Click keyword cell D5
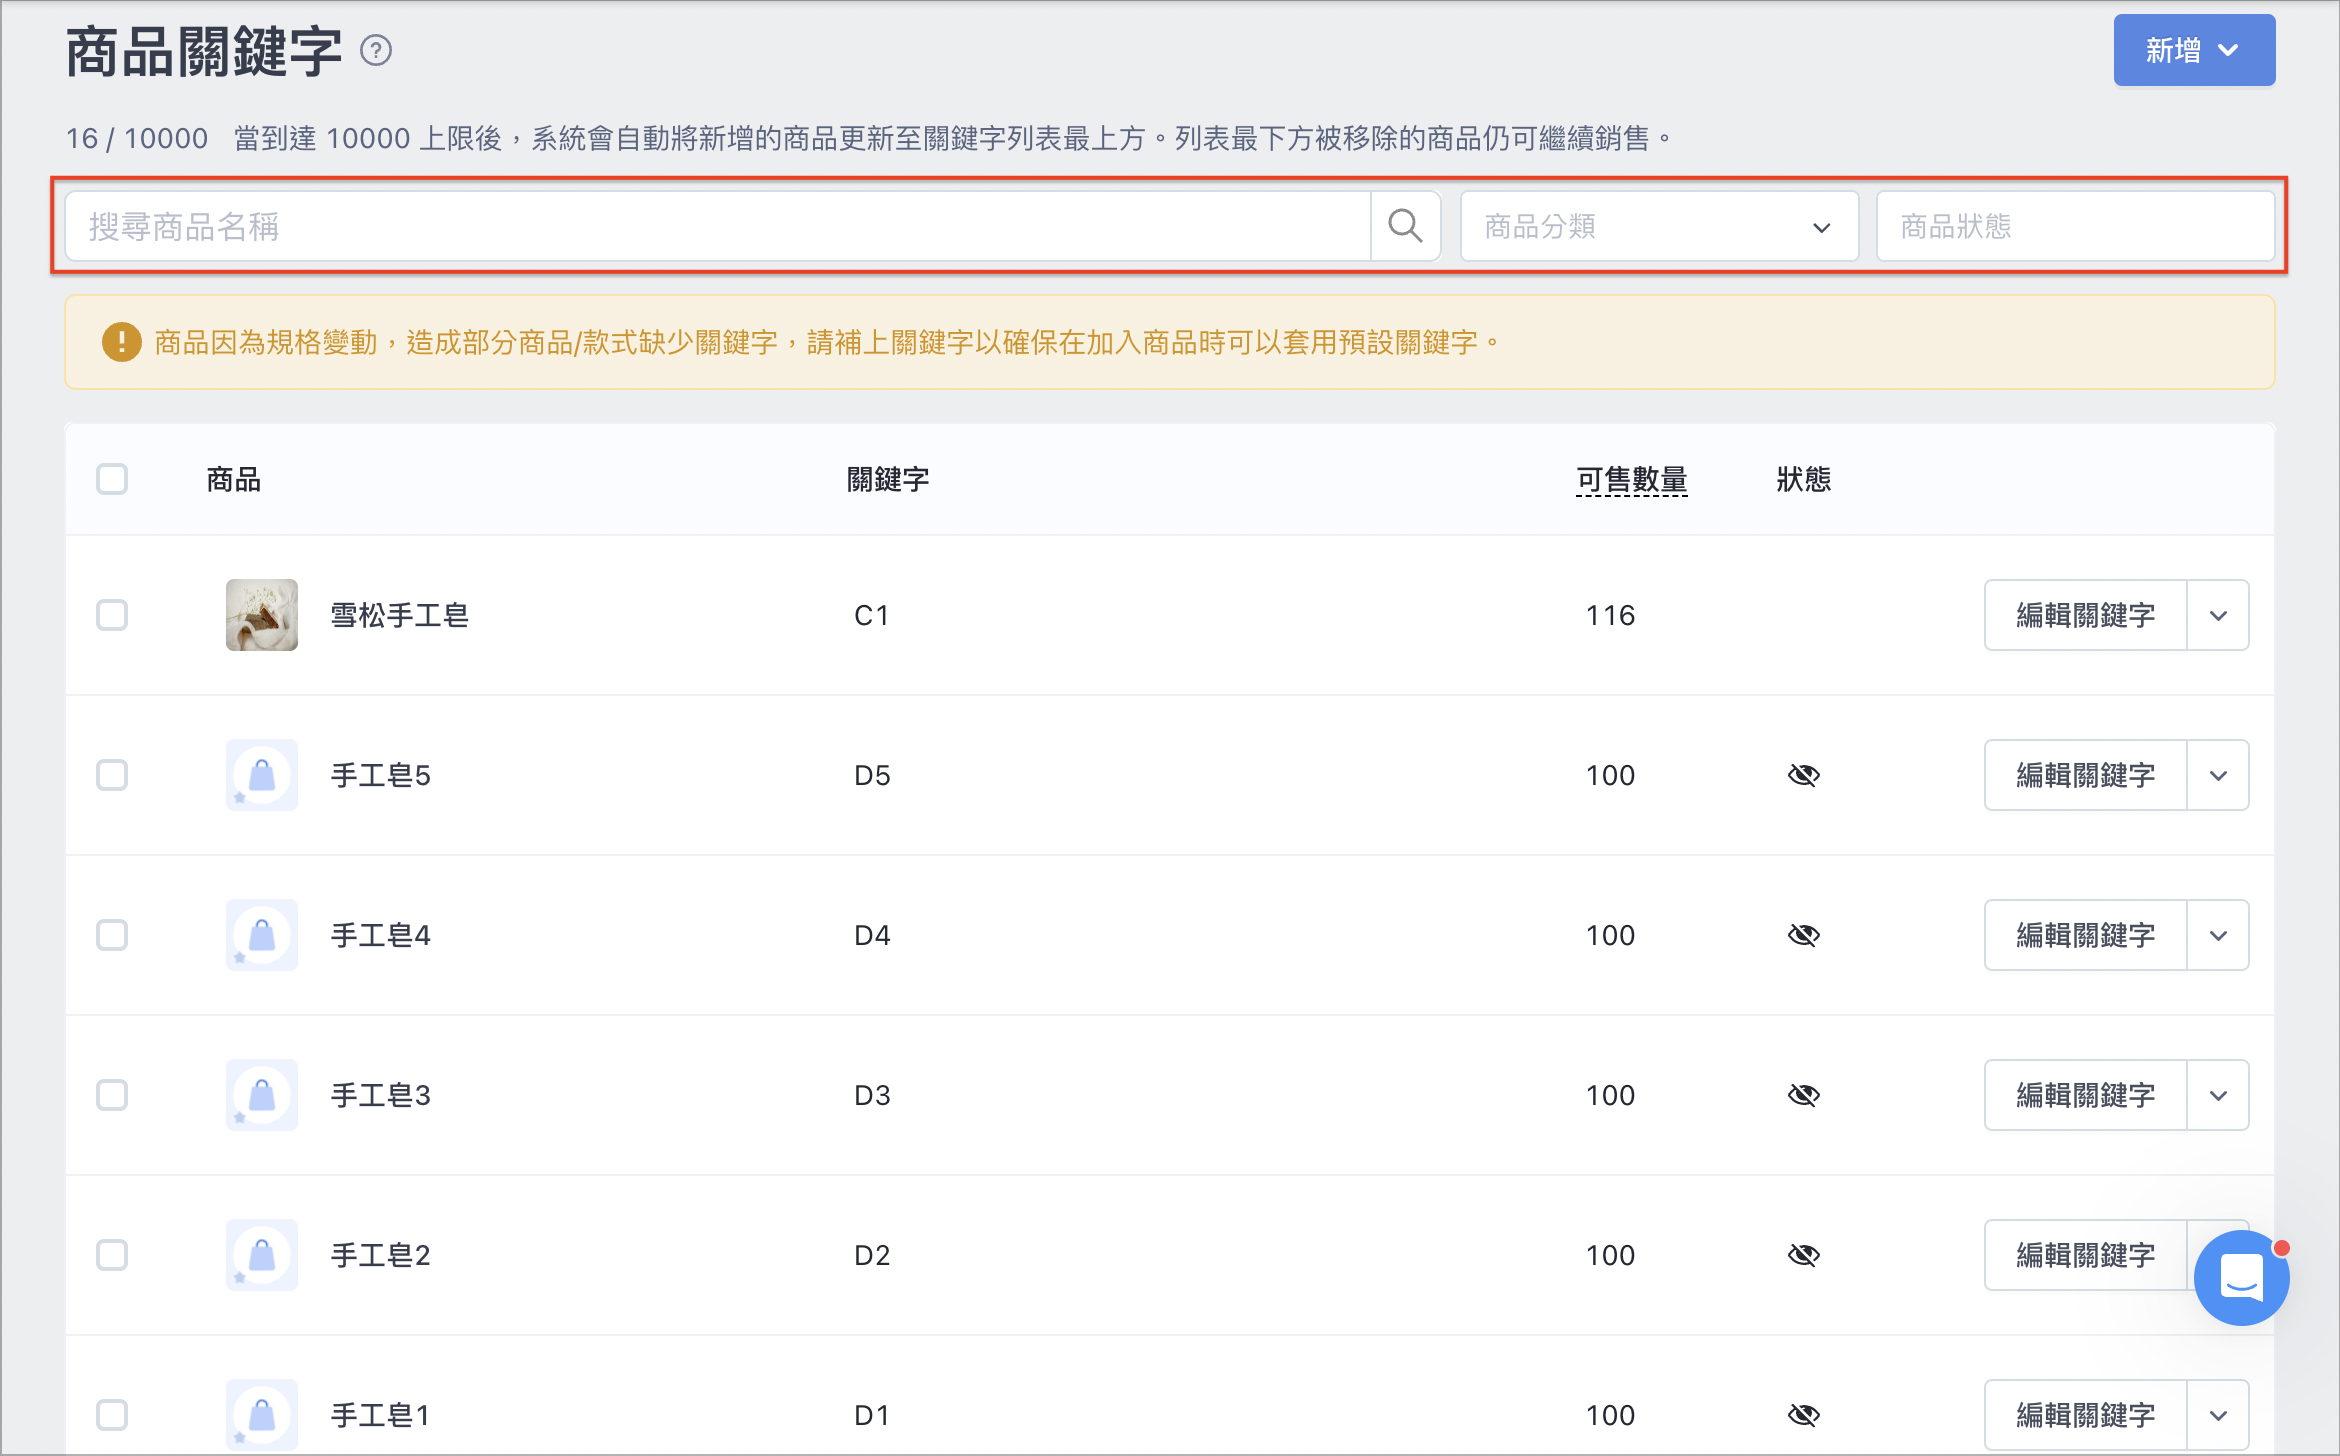This screenshot has width=2340, height=1456. (872, 775)
